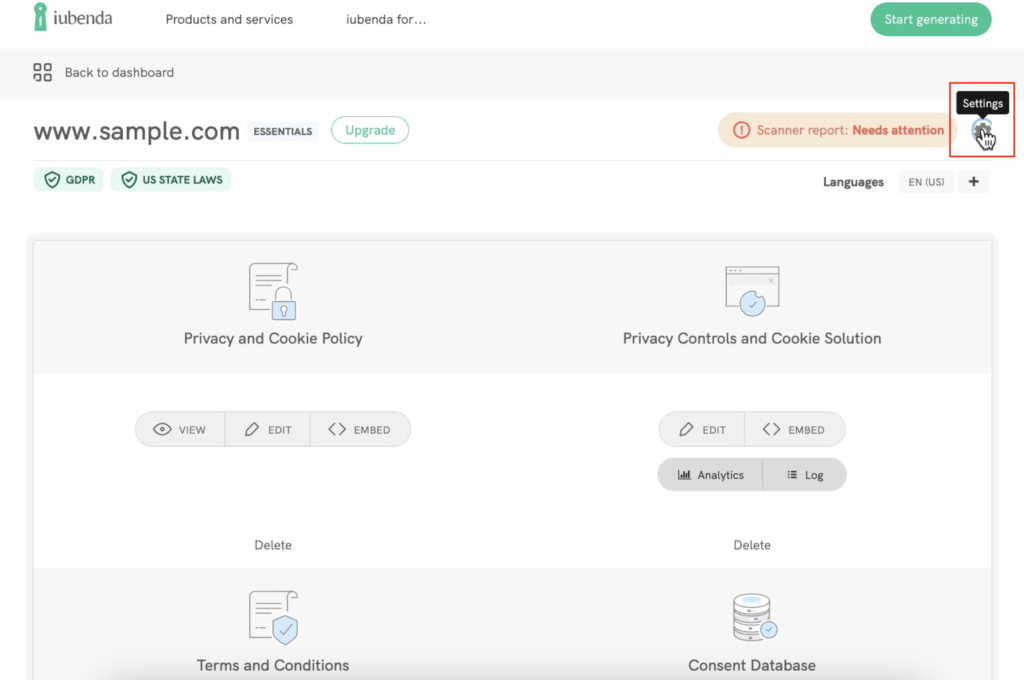The width and height of the screenshot is (1024, 680).
Task: Click the US STATE LAWS badge
Action: pos(171,180)
